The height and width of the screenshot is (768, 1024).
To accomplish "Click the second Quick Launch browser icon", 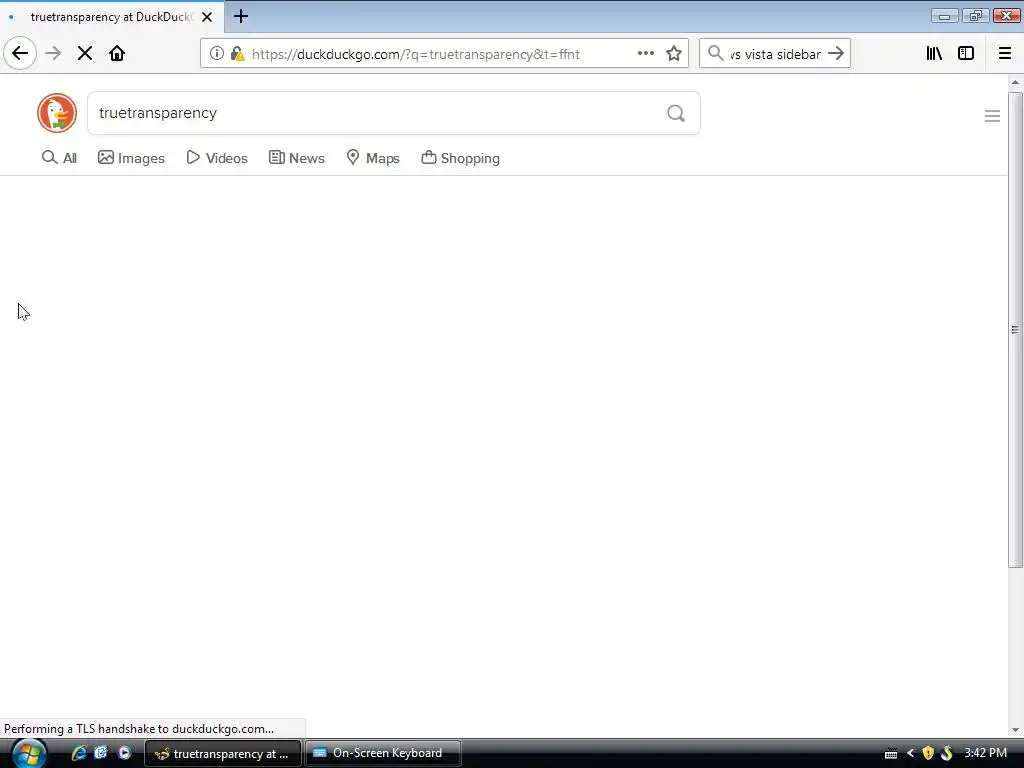I will (101, 753).
